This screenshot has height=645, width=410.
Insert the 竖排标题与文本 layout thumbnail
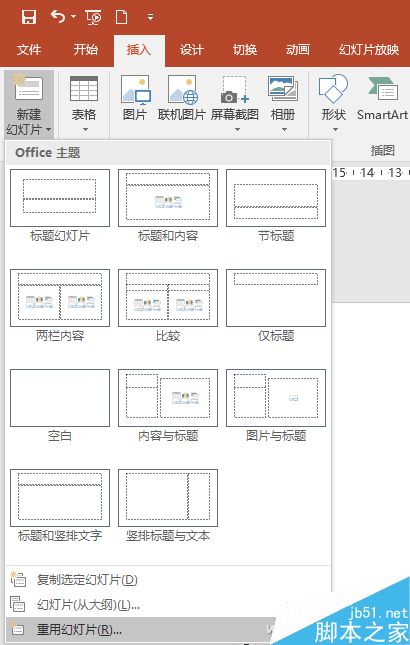click(x=168, y=498)
